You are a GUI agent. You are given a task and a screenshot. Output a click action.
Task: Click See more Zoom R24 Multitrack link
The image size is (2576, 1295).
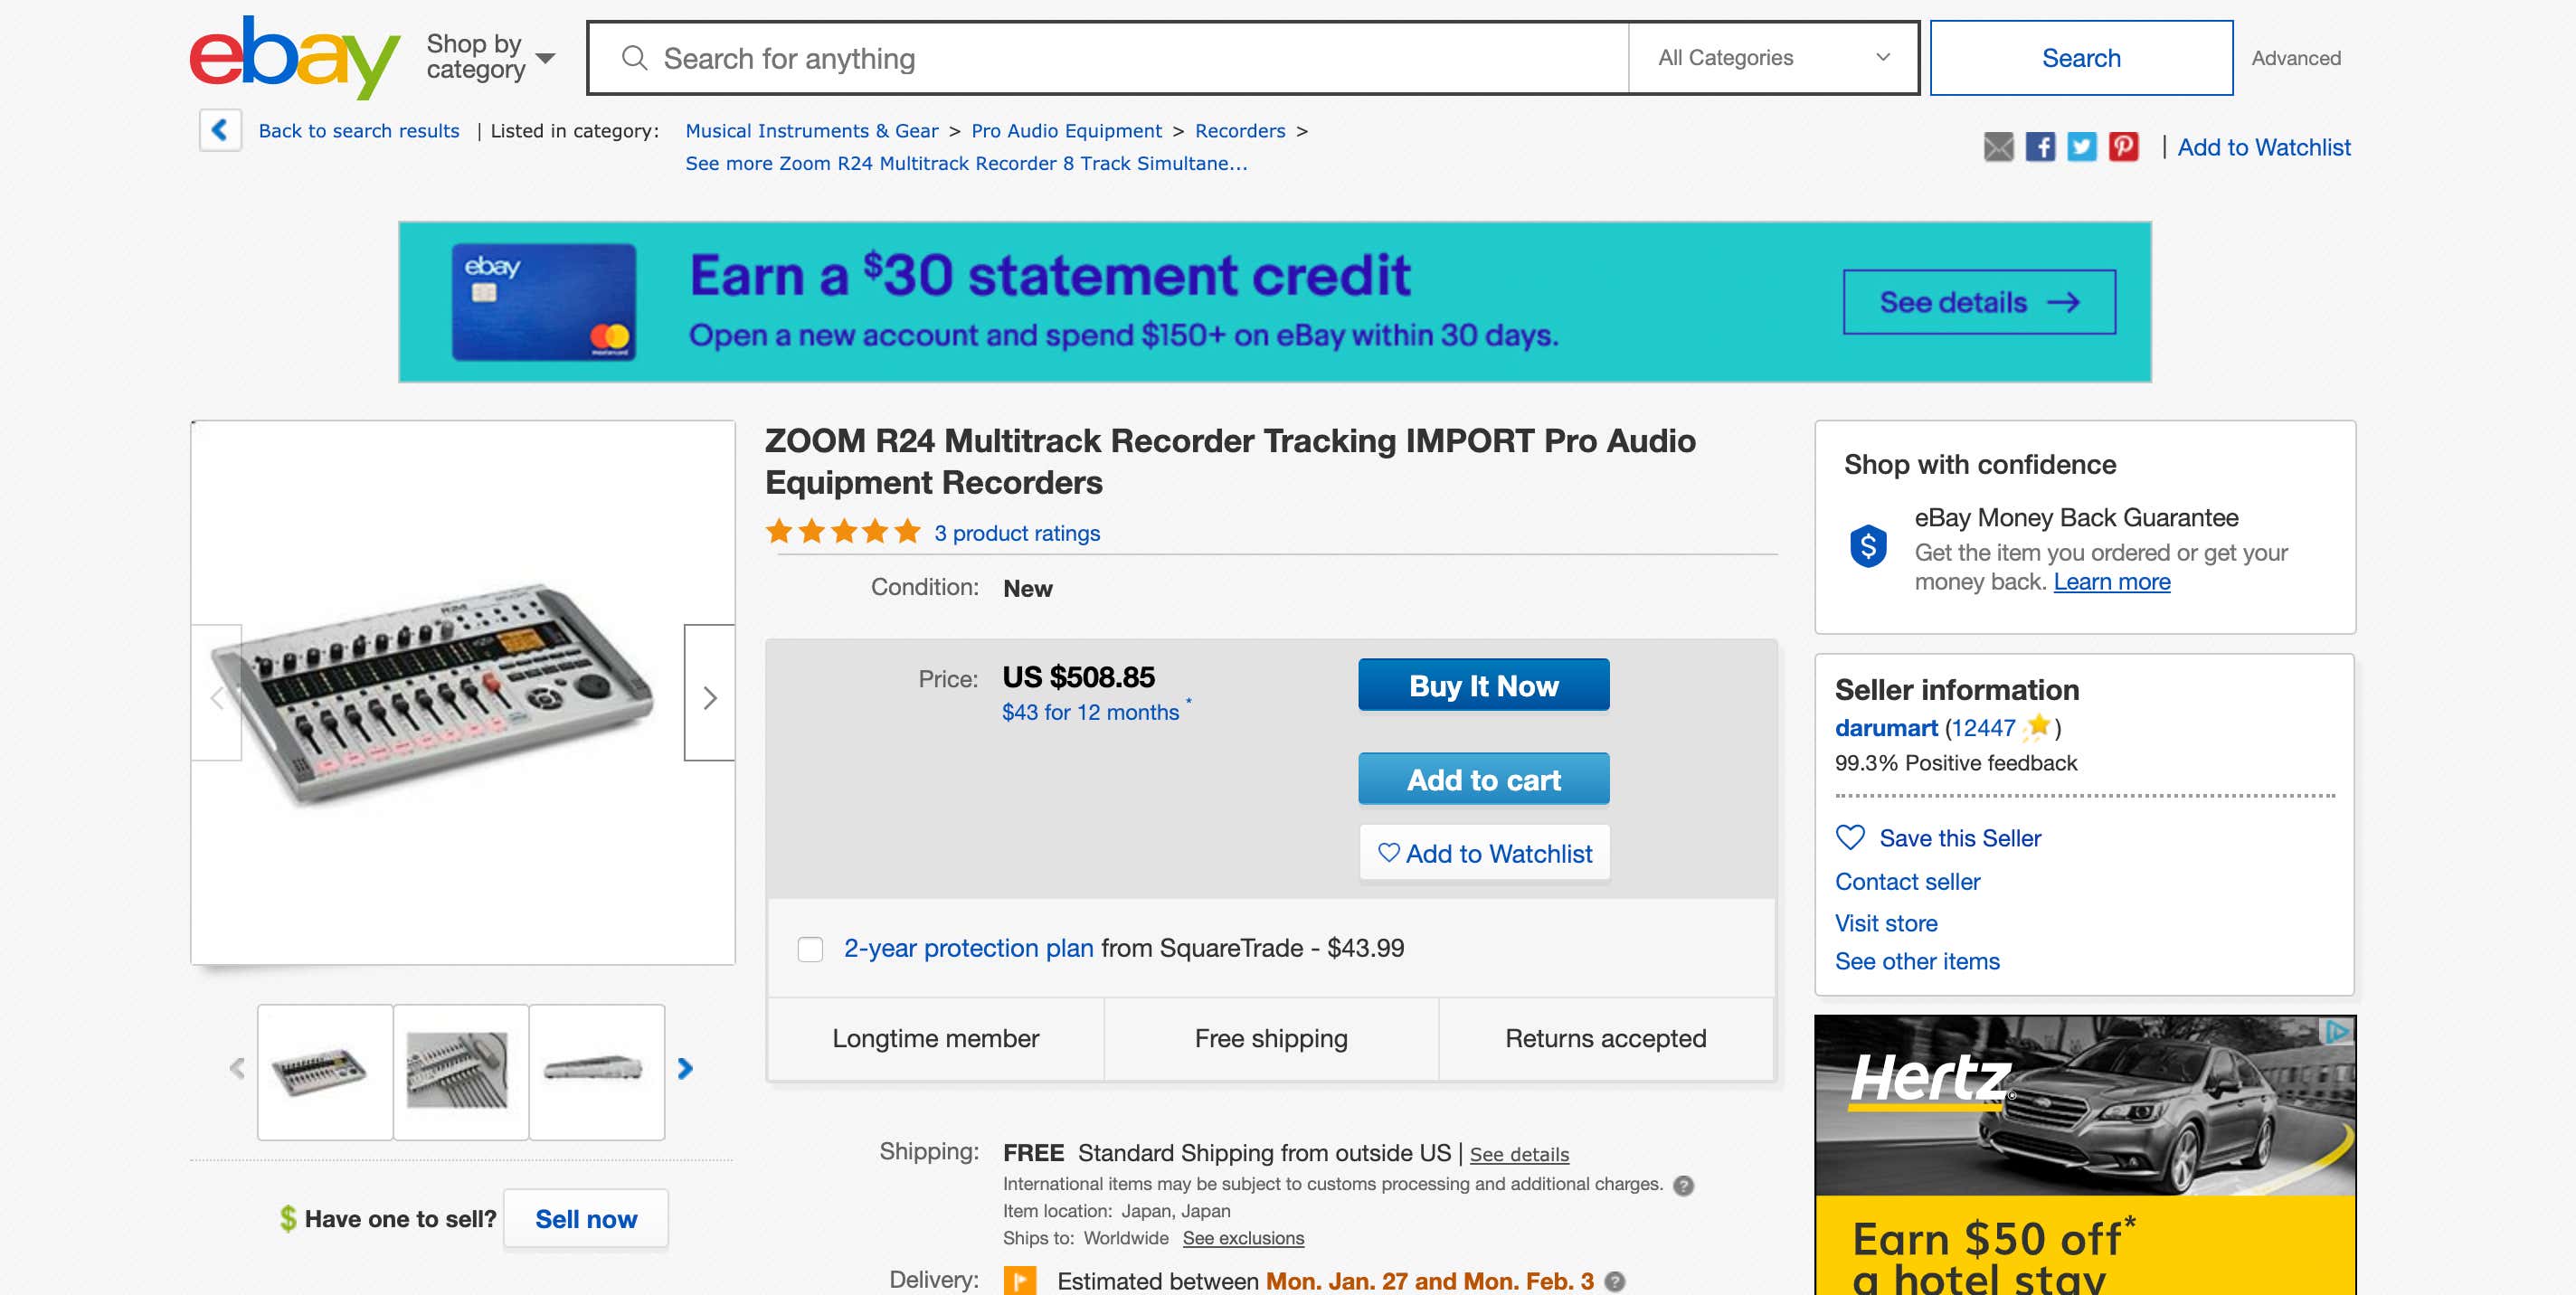pos(966,163)
